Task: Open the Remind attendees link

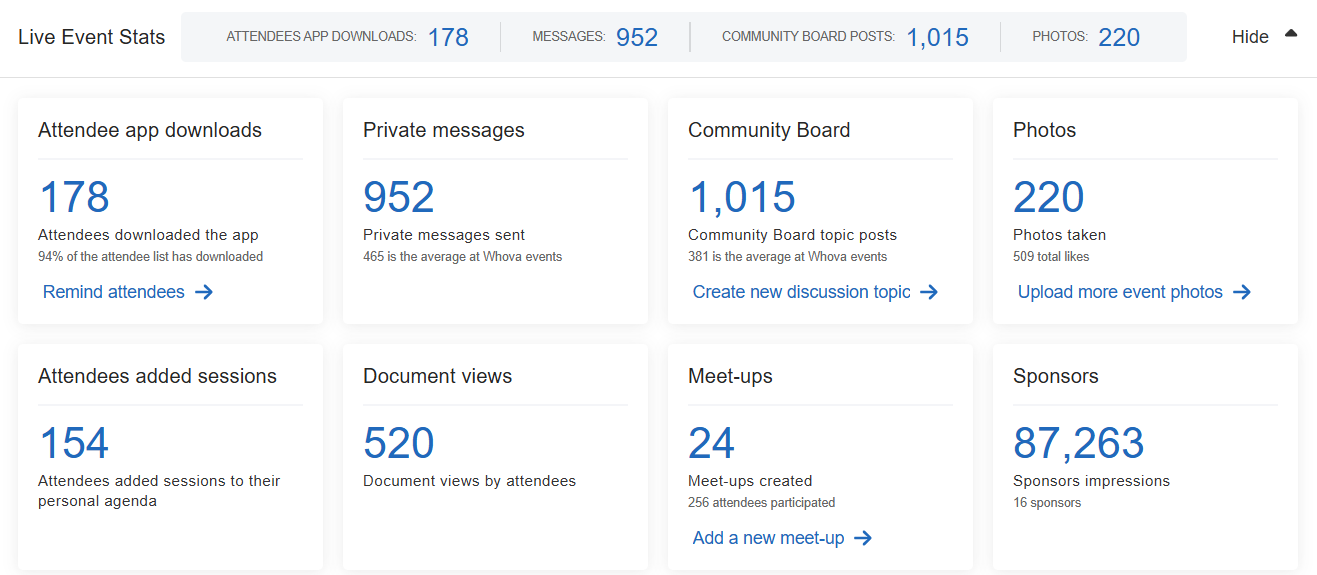Action: (113, 292)
